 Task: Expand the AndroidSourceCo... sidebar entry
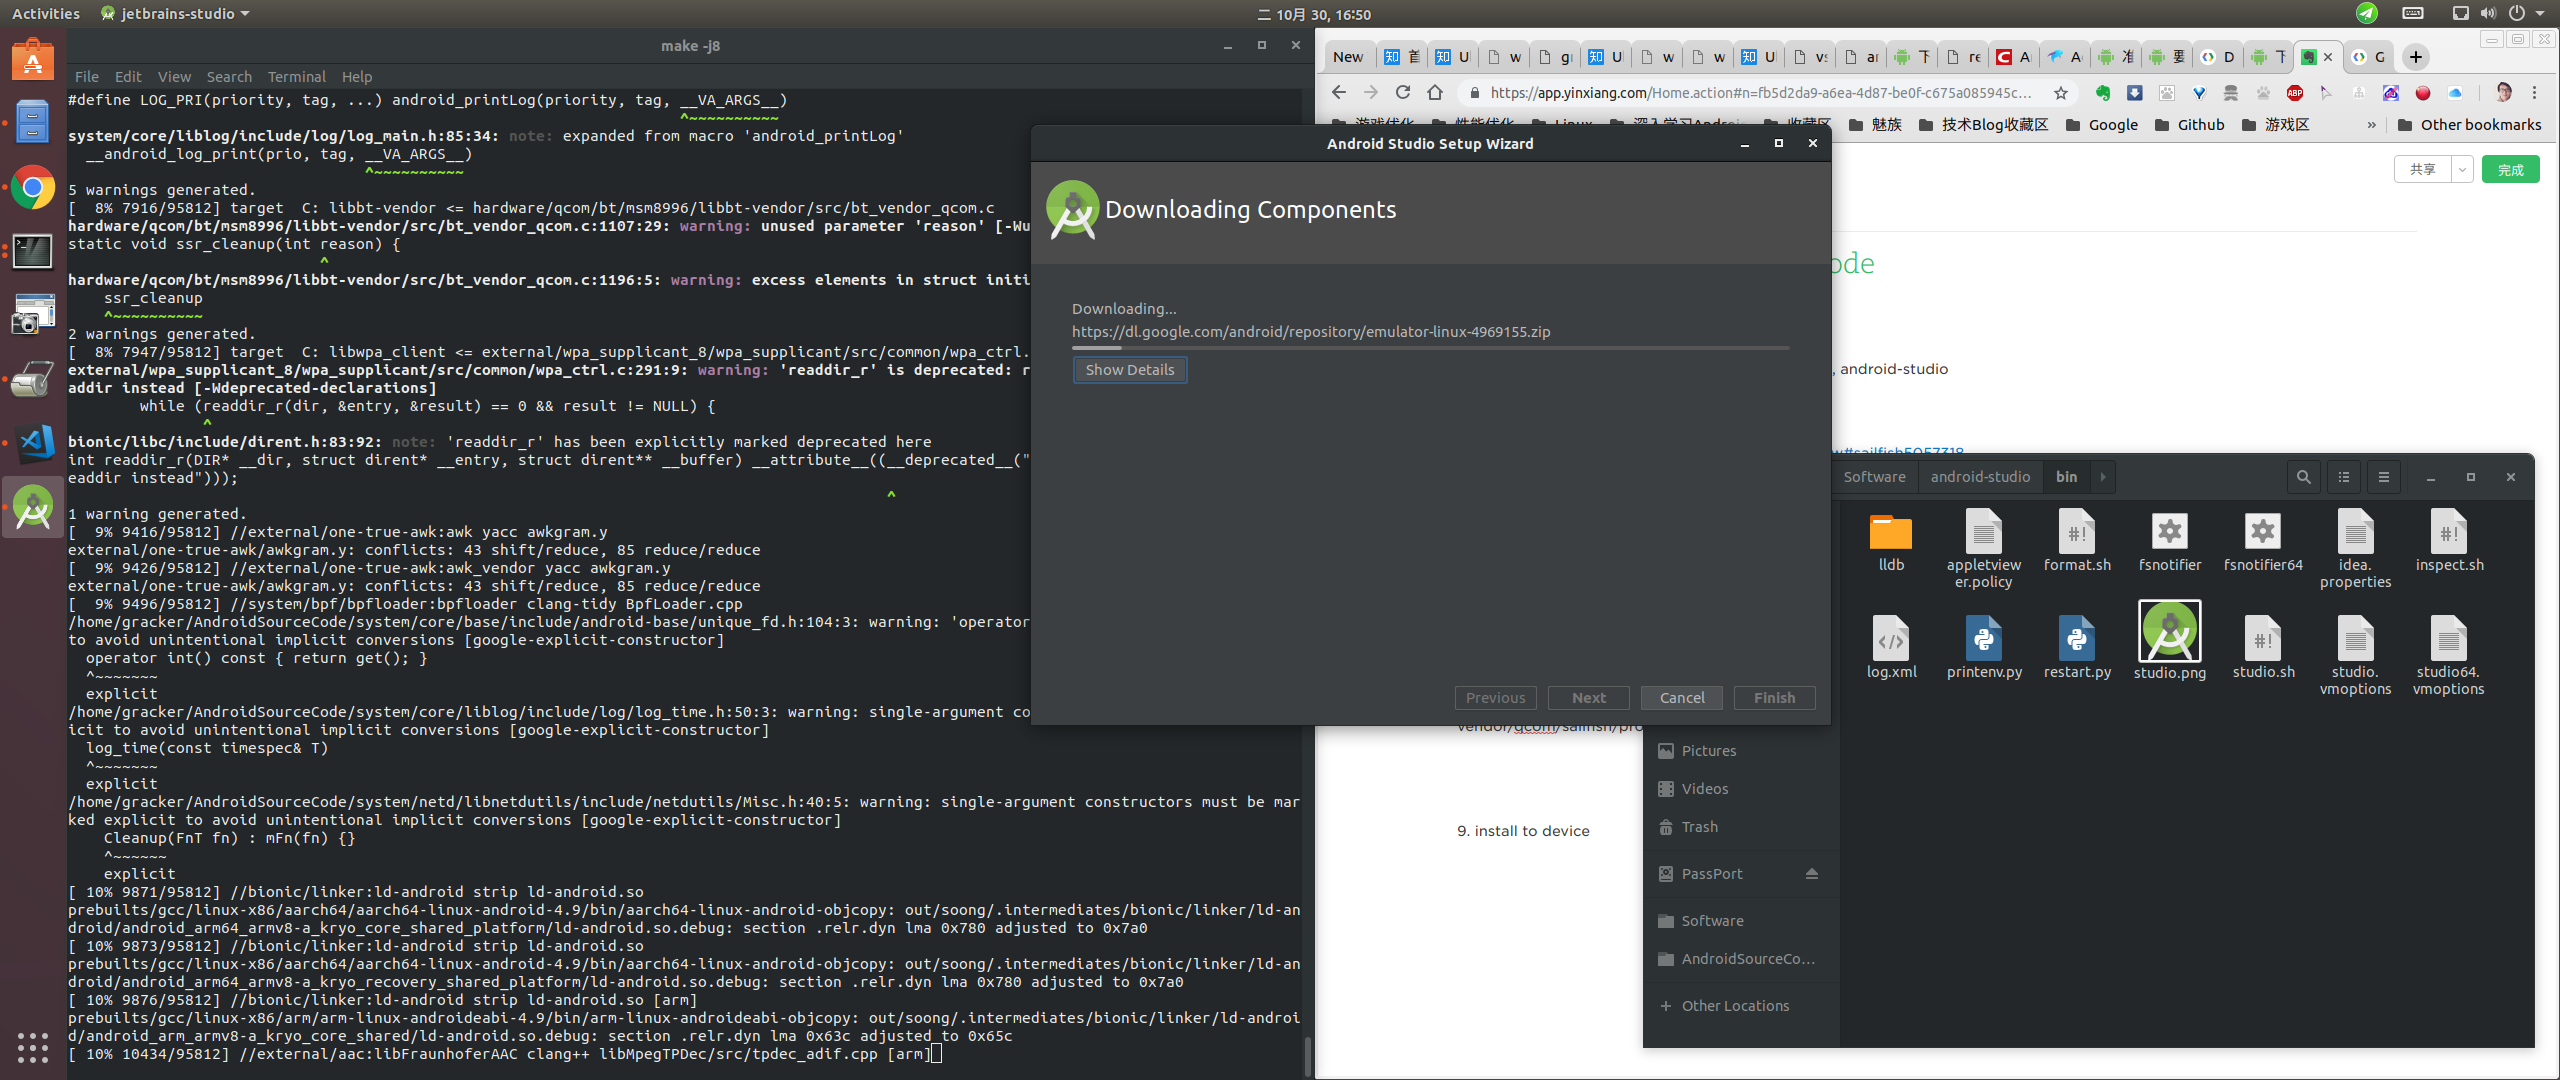point(1737,959)
